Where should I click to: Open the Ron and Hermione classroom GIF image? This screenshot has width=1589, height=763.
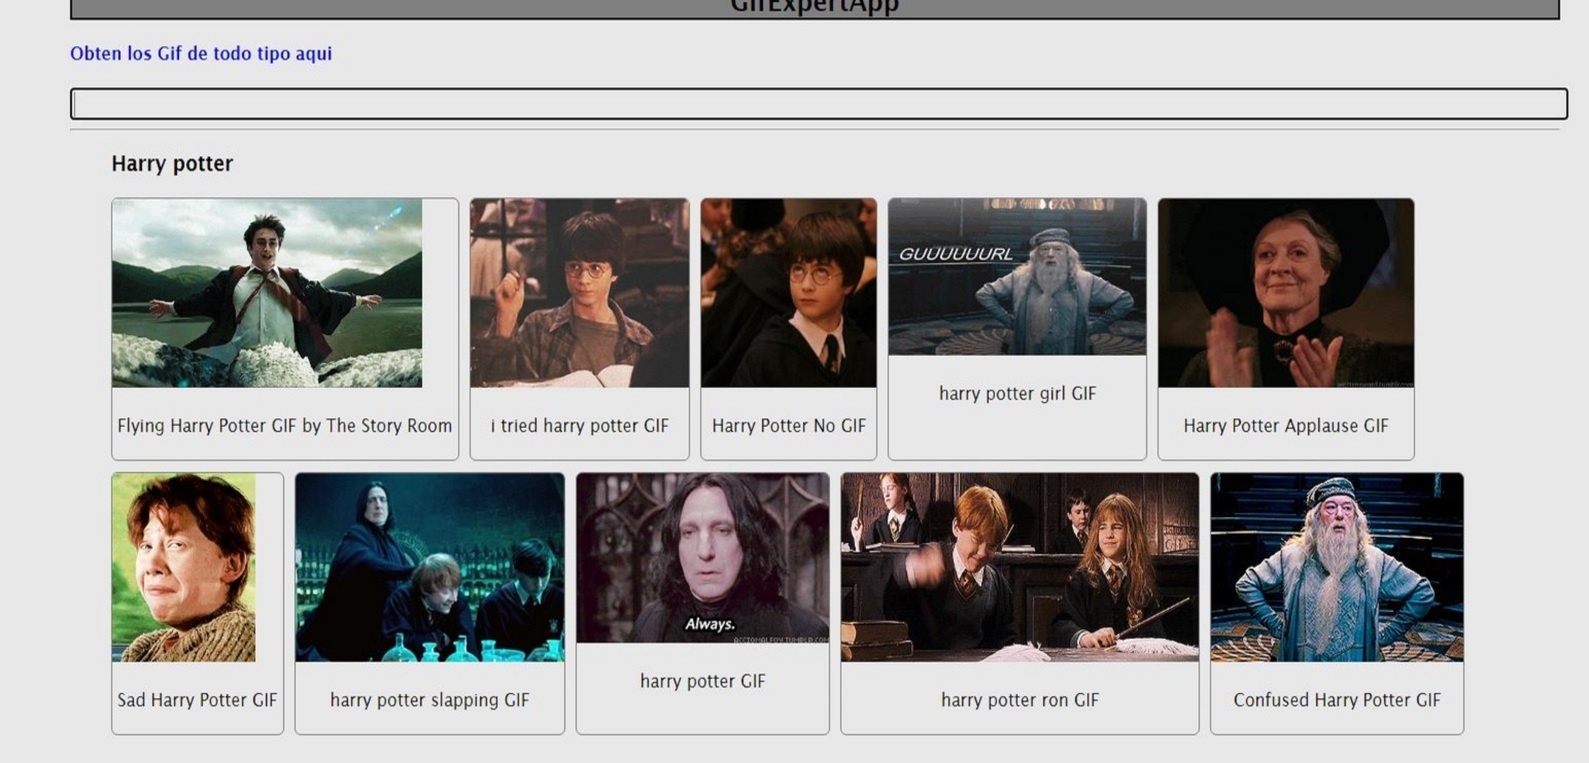click(1019, 567)
